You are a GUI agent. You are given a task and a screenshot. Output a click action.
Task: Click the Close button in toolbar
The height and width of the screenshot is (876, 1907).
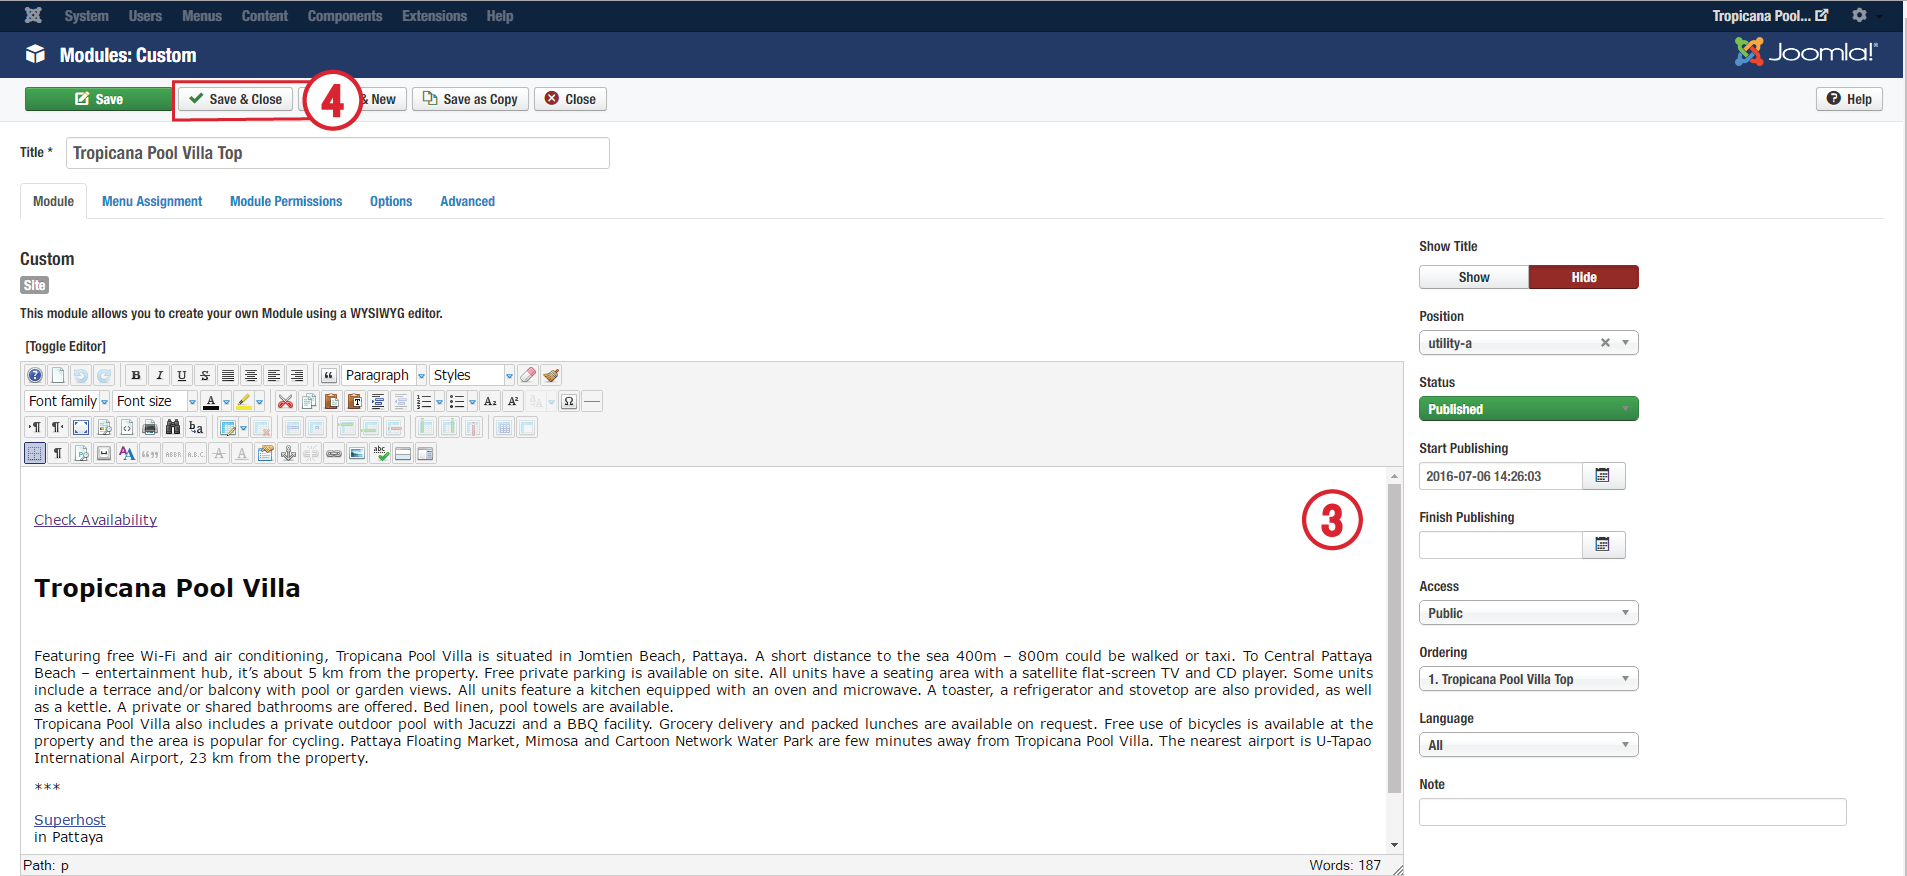coord(570,99)
